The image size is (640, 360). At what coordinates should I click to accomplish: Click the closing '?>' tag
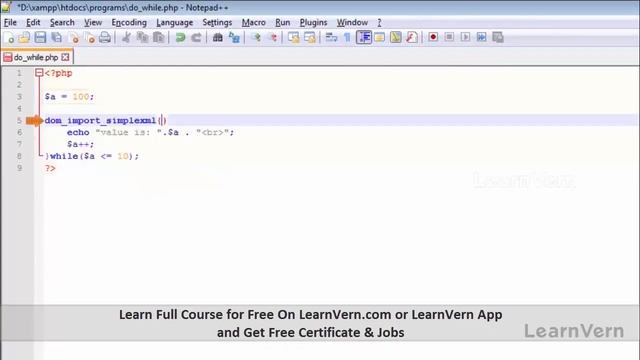coord(50,168)
